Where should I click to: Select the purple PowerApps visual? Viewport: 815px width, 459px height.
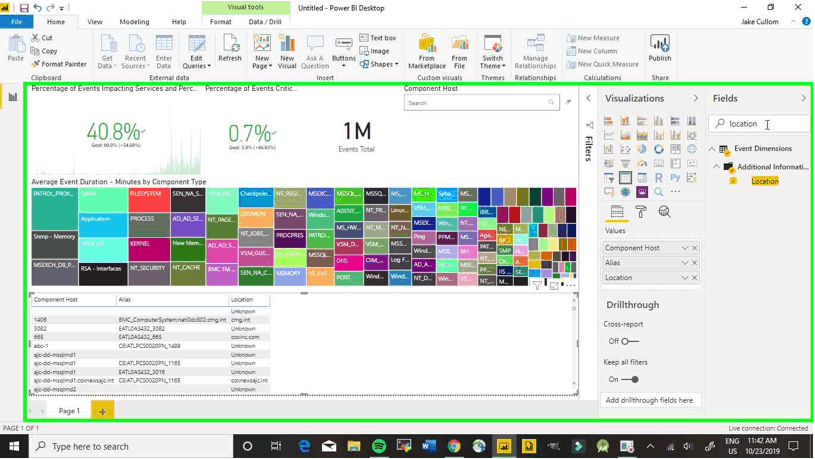pos(642,192)
